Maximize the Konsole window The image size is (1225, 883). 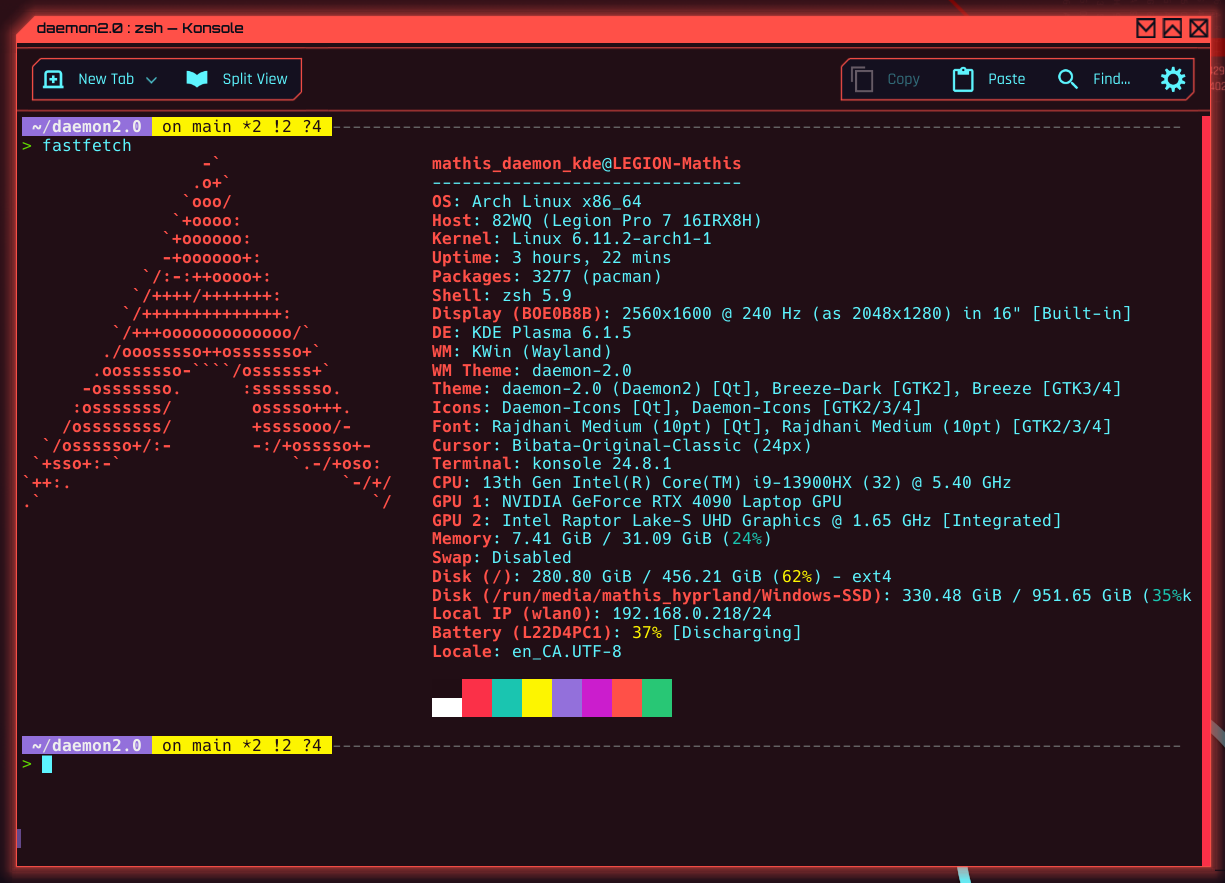1172,28
